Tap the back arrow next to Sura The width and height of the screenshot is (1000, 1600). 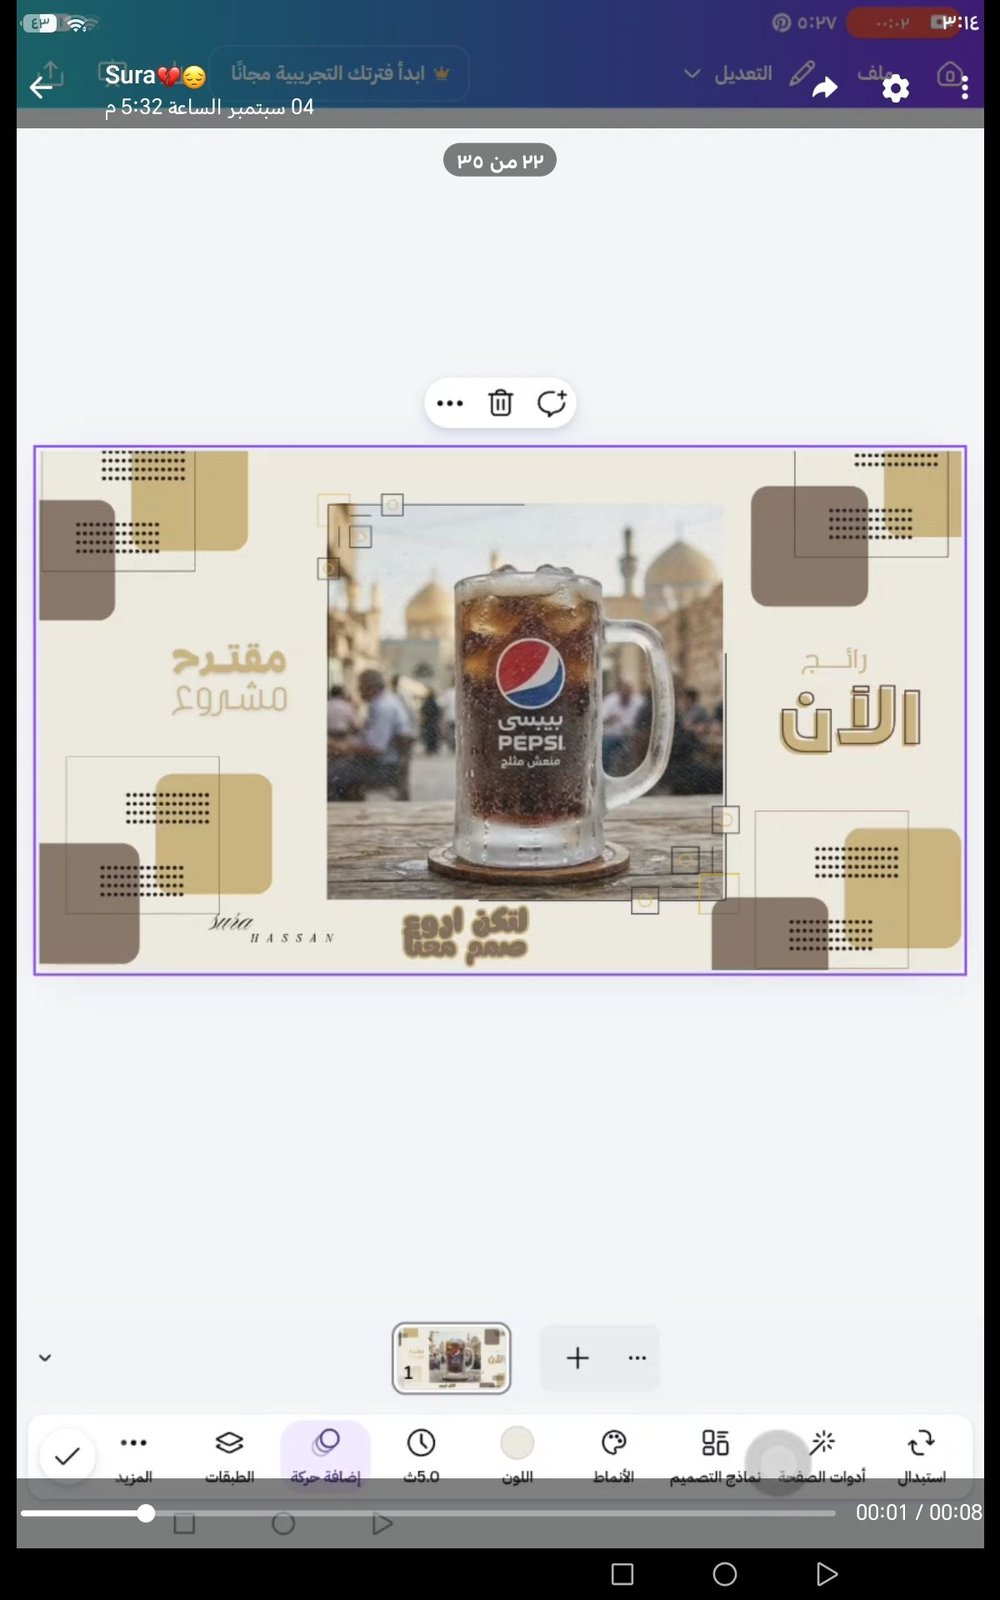(41, 88)
